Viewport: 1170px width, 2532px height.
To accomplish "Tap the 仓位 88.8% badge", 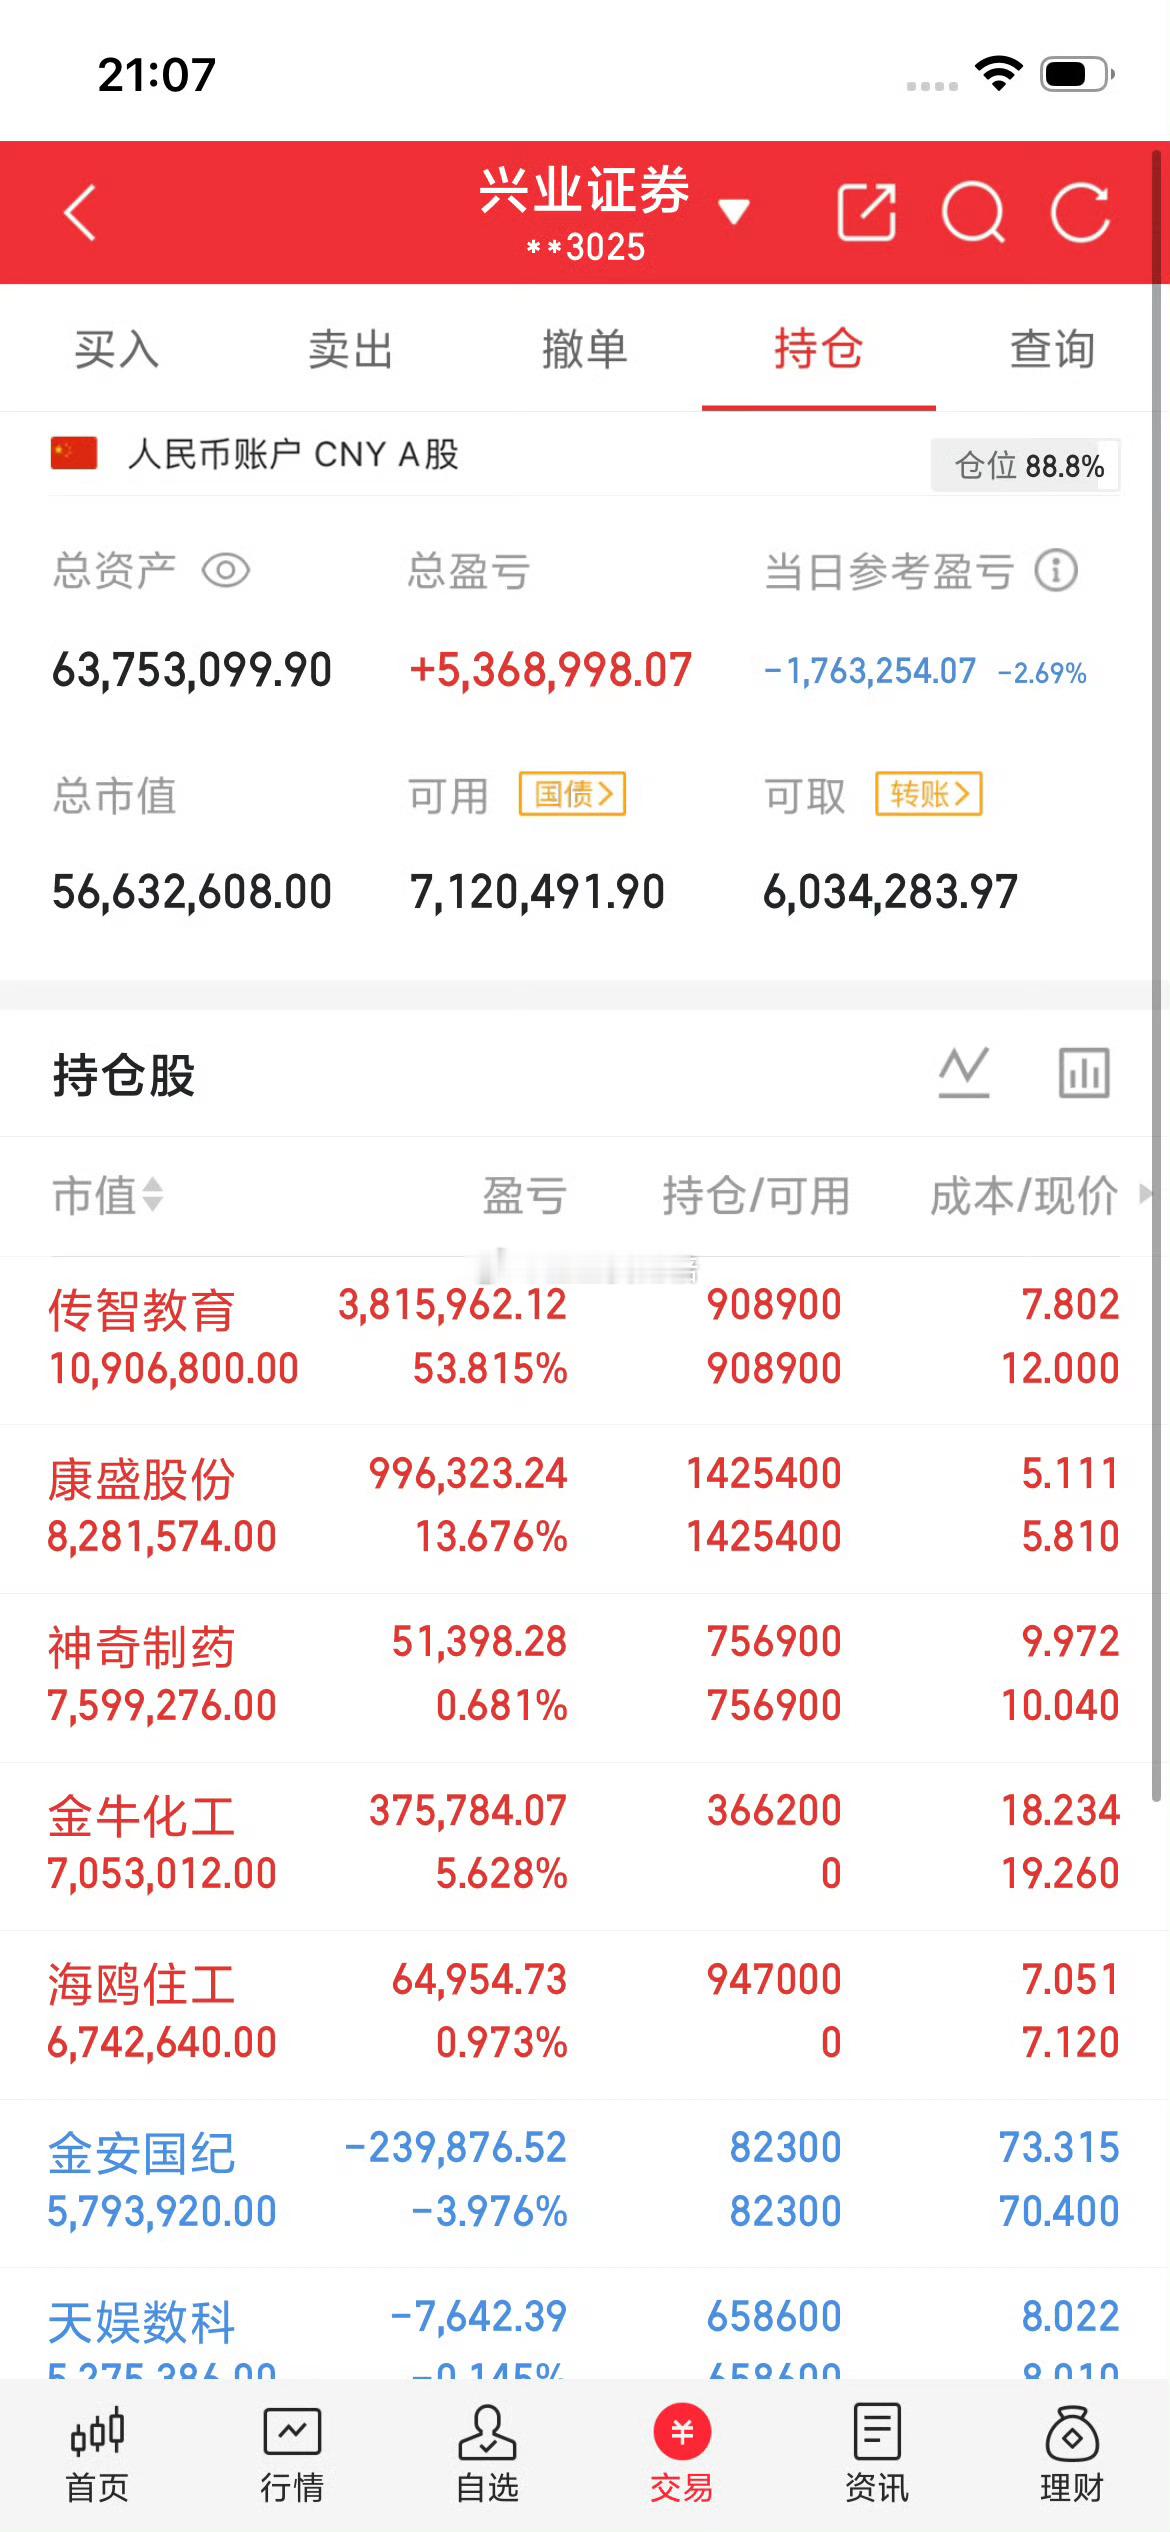I will click(1025, 466).
